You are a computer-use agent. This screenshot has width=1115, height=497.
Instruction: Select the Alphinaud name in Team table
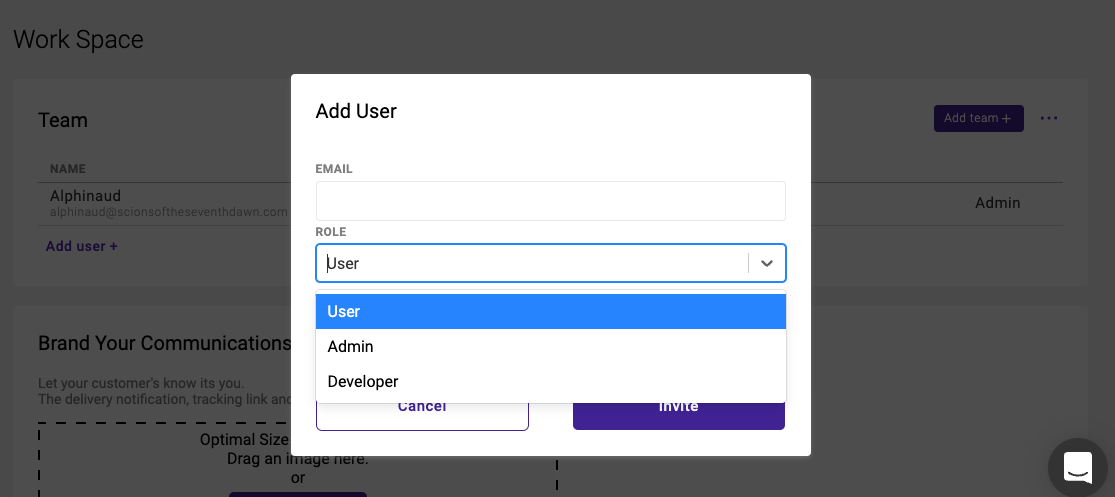pyautogui.click(x=85, y=196)
